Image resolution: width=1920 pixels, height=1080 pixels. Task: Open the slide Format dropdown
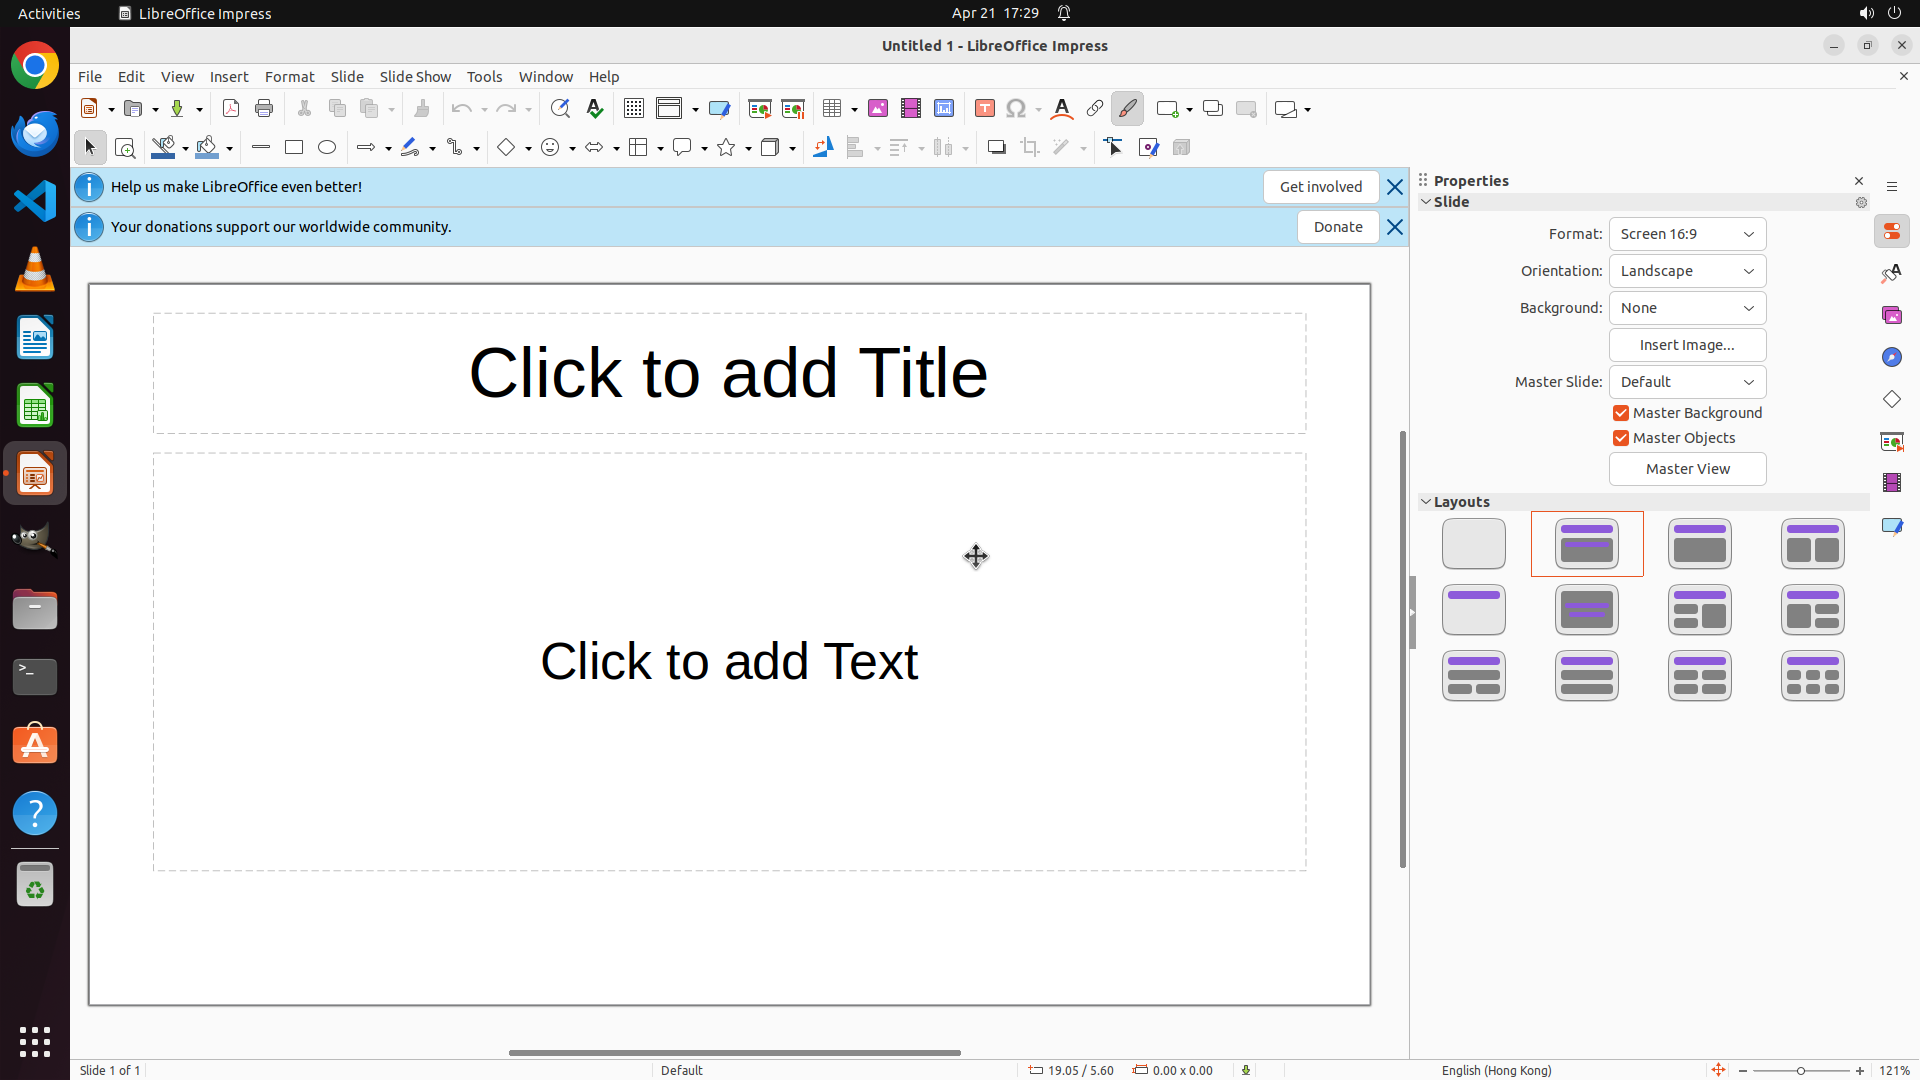1687,234
